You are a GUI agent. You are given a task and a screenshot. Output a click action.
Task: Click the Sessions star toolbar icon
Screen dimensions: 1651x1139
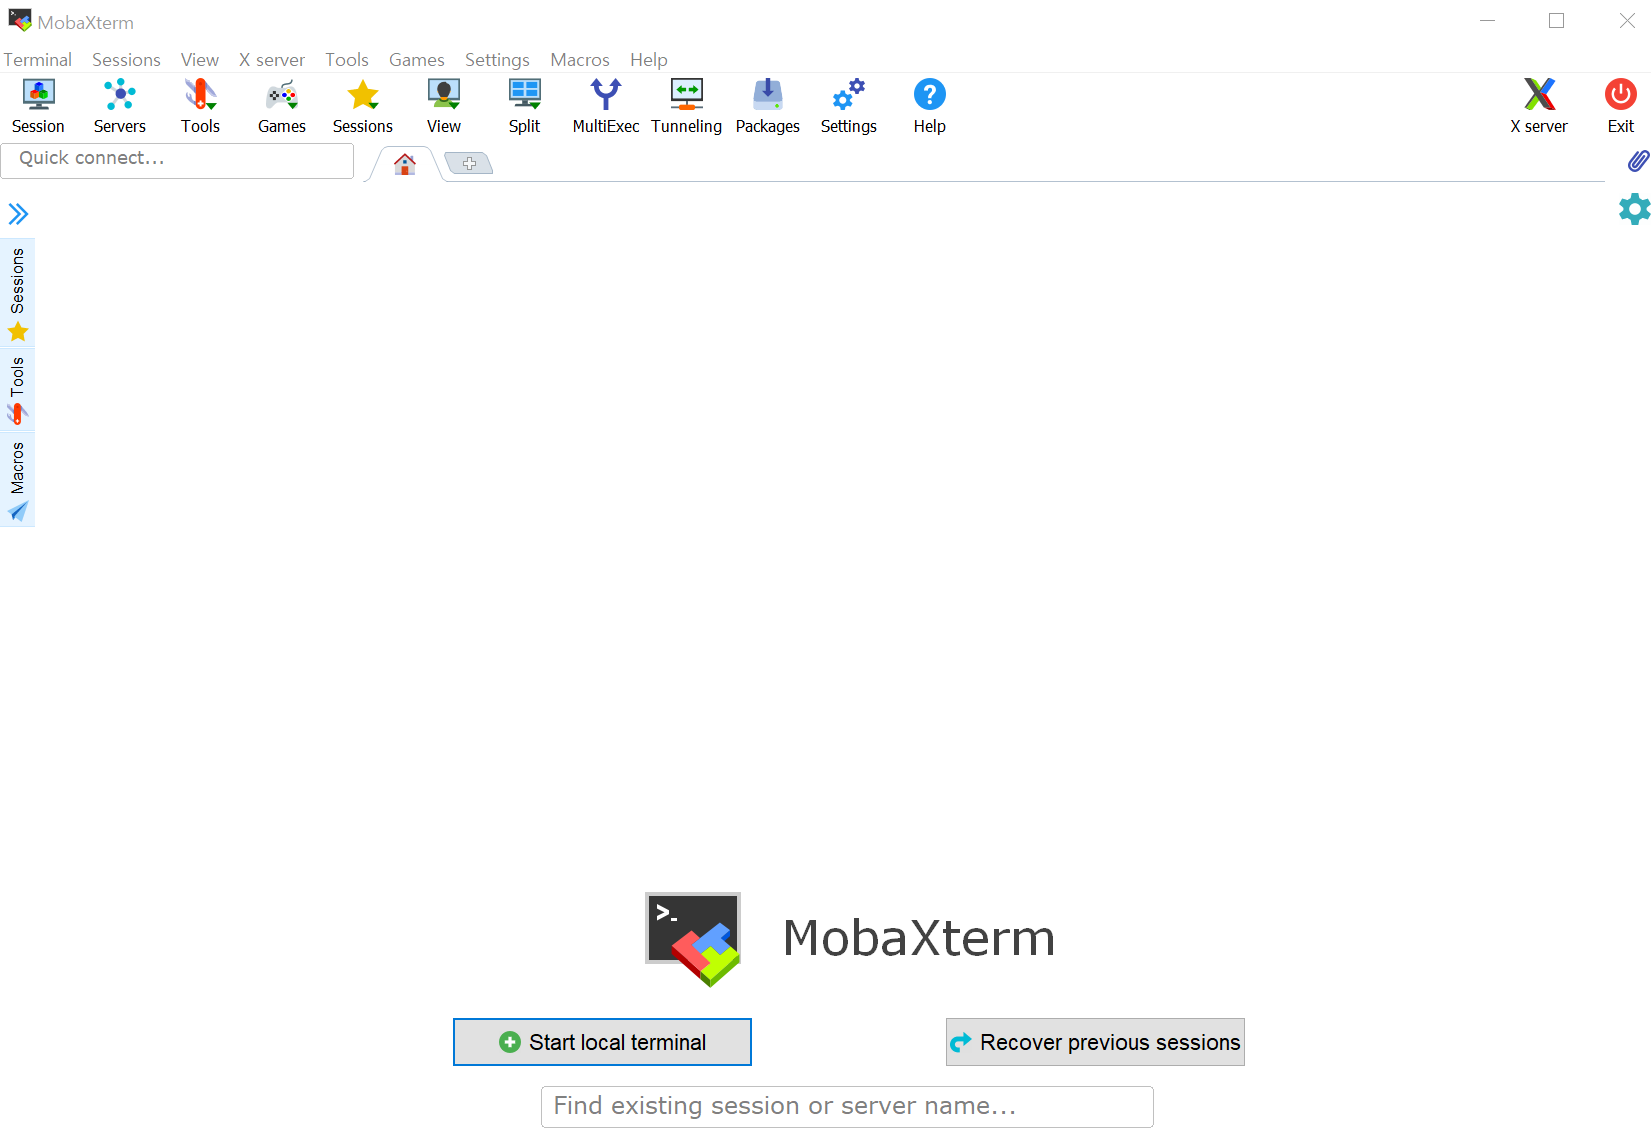point(363,106)
